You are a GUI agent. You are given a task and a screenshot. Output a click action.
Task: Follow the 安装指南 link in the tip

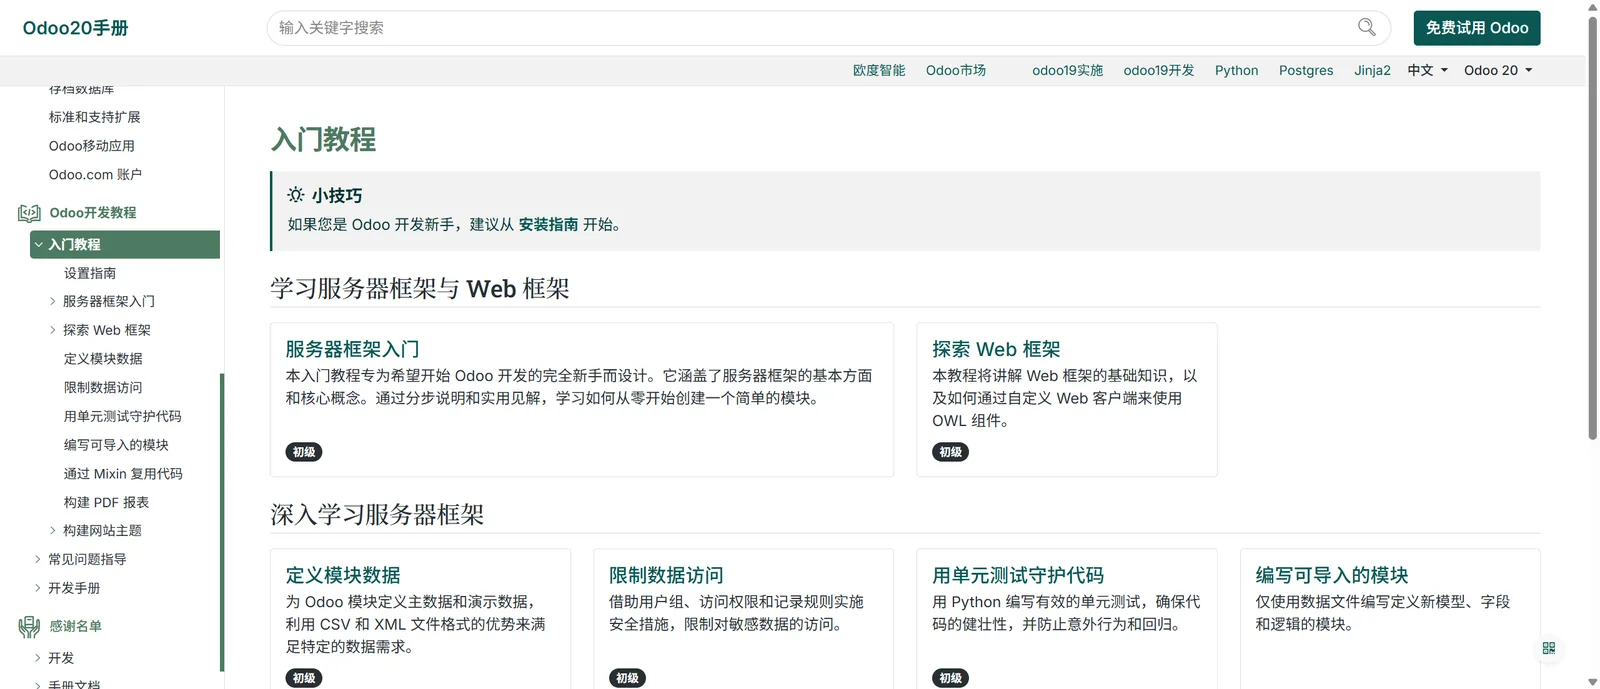coord(548,224)
